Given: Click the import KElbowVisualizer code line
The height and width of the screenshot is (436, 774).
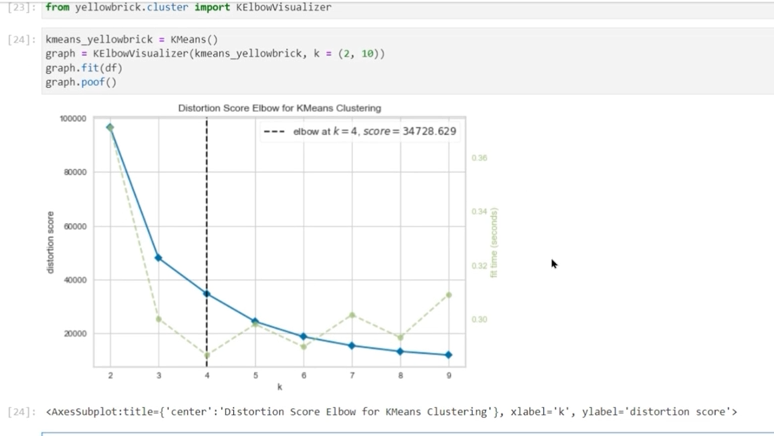Looking at the screenshot, I should click(x=188, y=8).
